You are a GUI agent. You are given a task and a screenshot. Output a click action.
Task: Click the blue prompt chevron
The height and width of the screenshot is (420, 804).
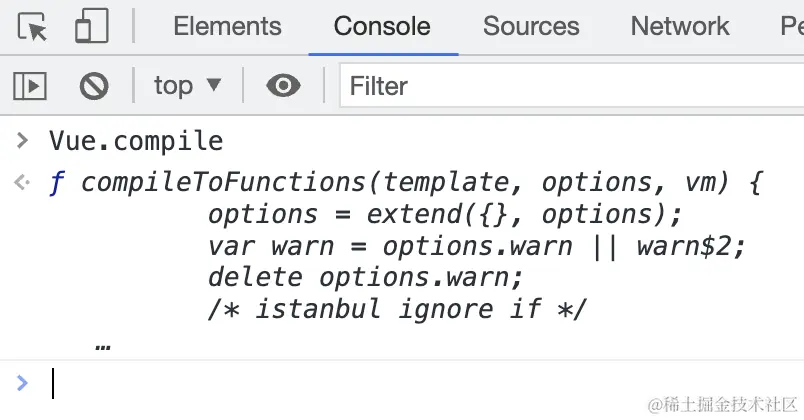tap(22, 383)
